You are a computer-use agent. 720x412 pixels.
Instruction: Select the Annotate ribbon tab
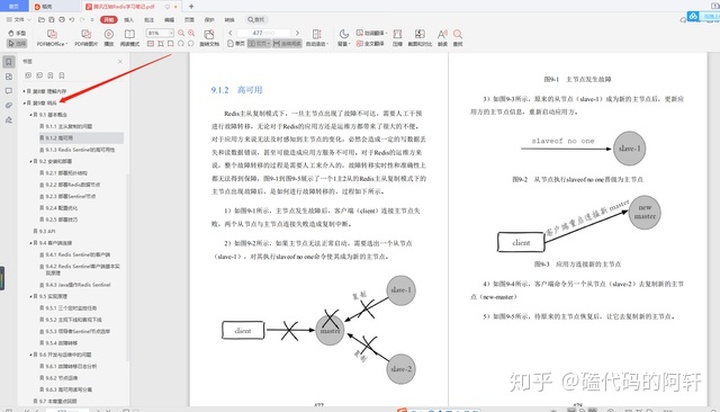coord(149,20)
